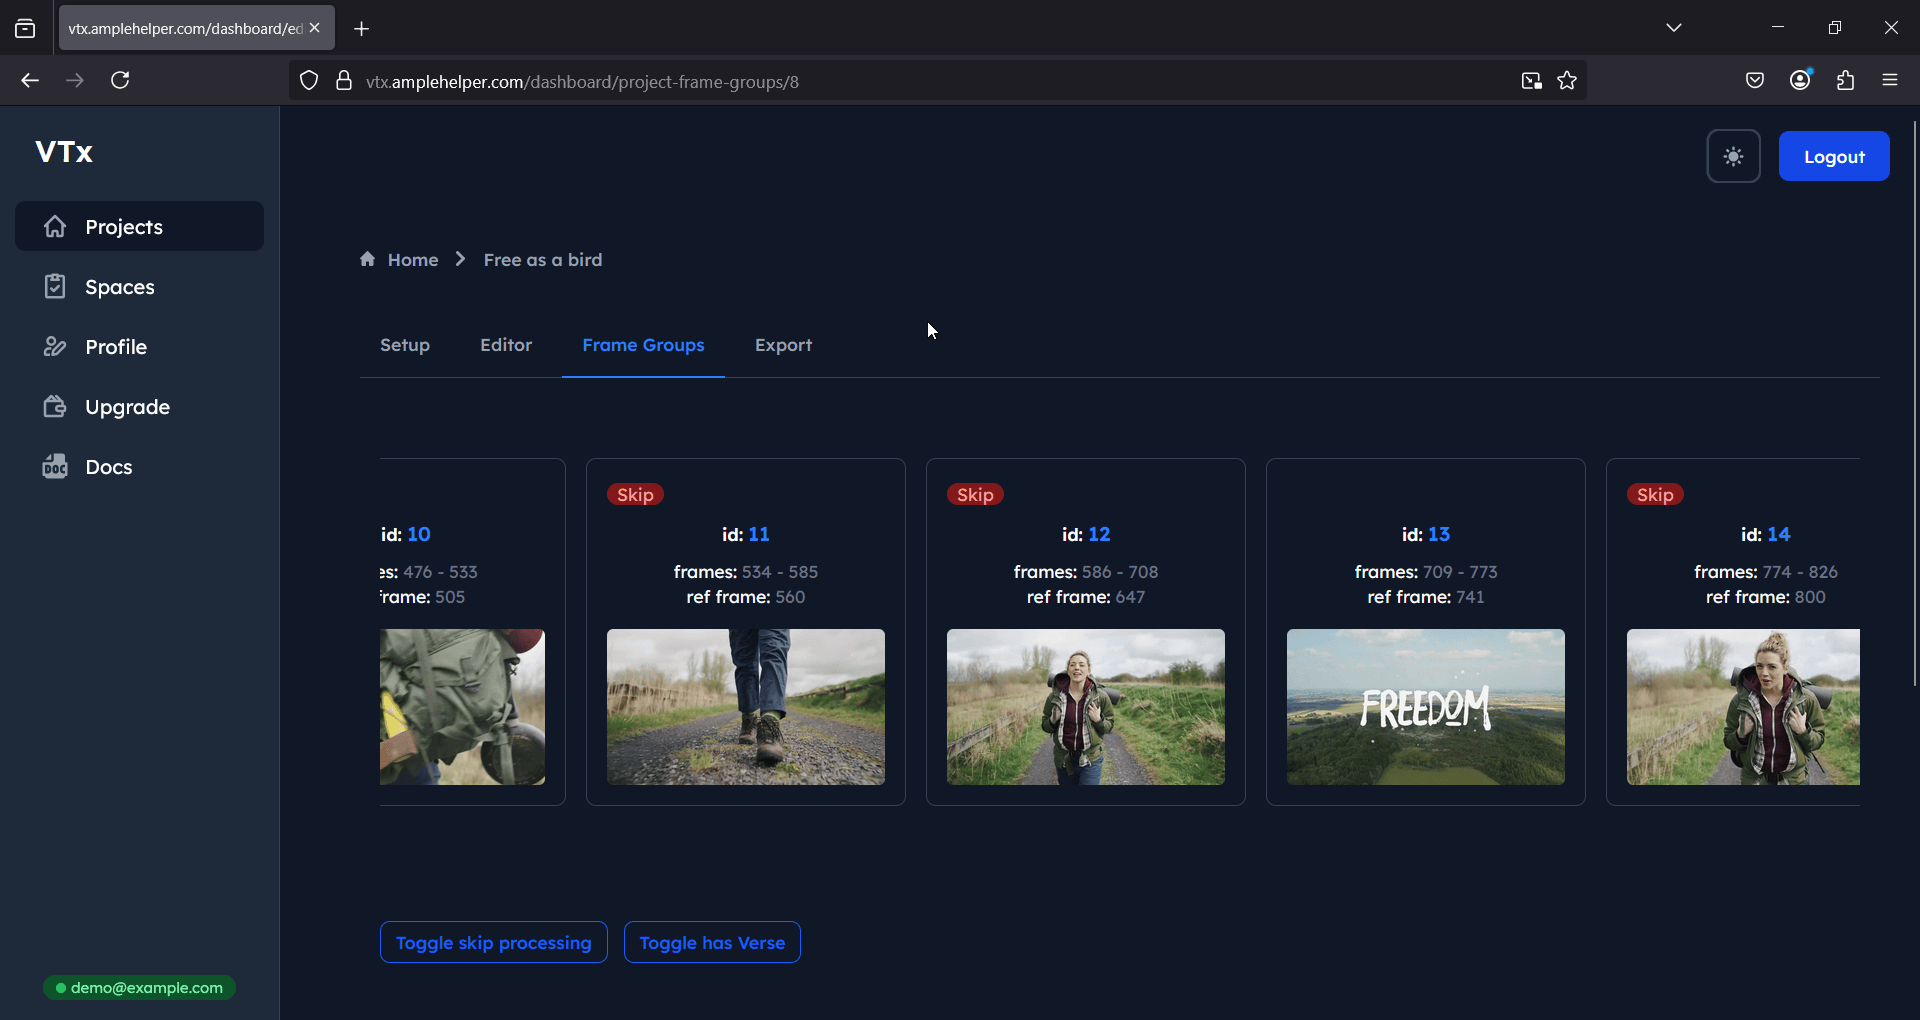Open the browser extensions puzzle icon
The height and width of the screenshot is (1020, 1920).
[1845, 81]
